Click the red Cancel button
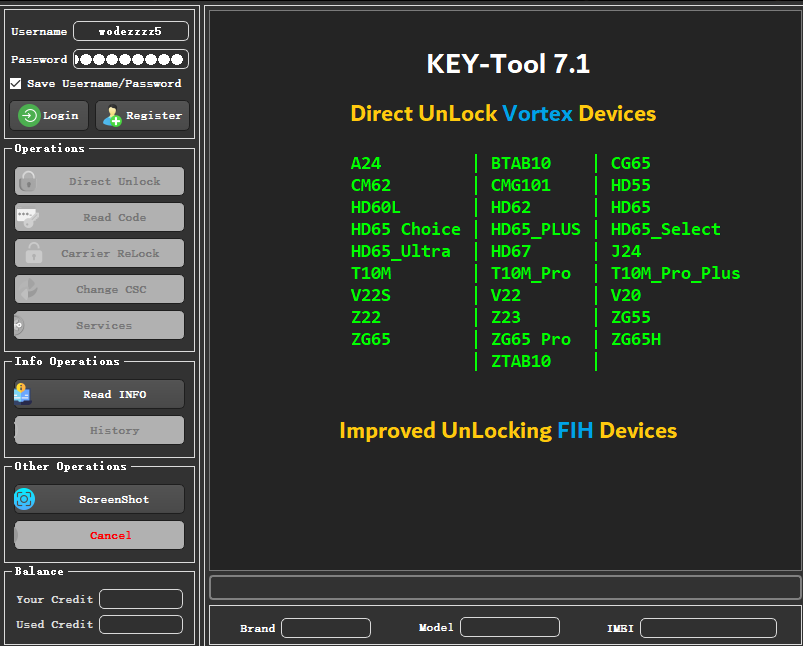The height and width of the screenshot is (646, 803). pyautogui.click(x=99, y=535)
